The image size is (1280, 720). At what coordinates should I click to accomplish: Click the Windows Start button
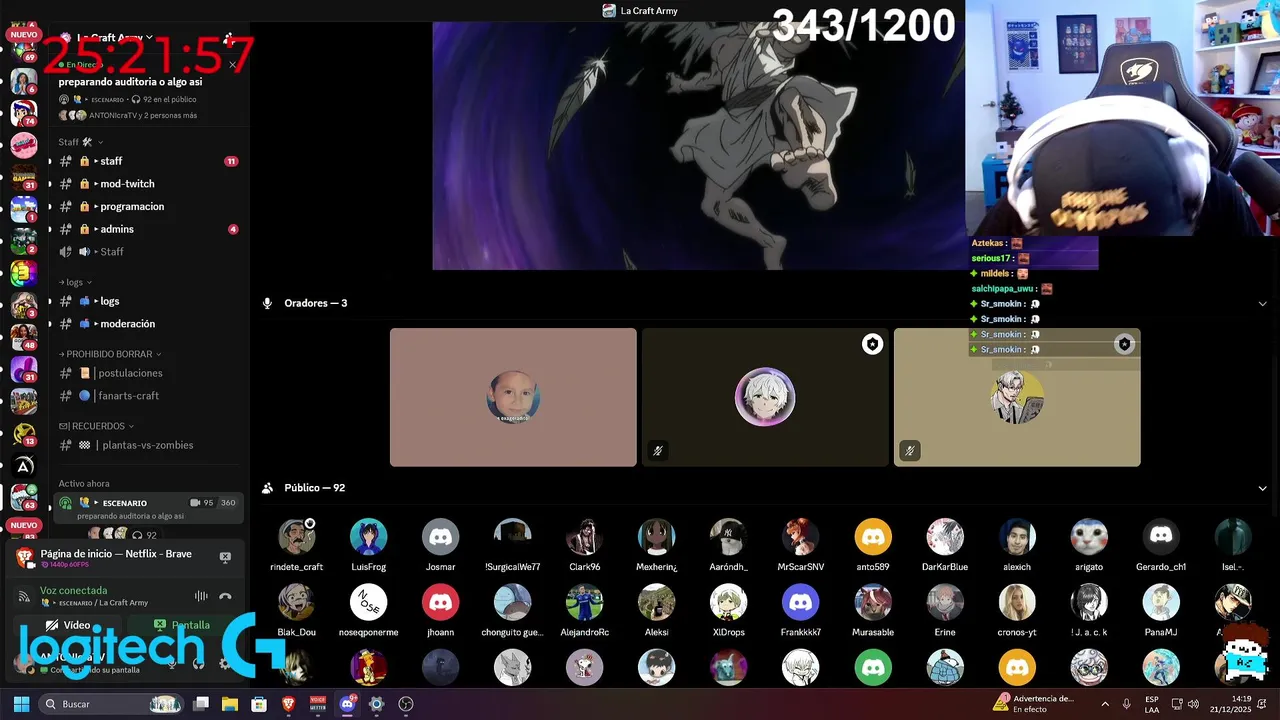(21, 704)
